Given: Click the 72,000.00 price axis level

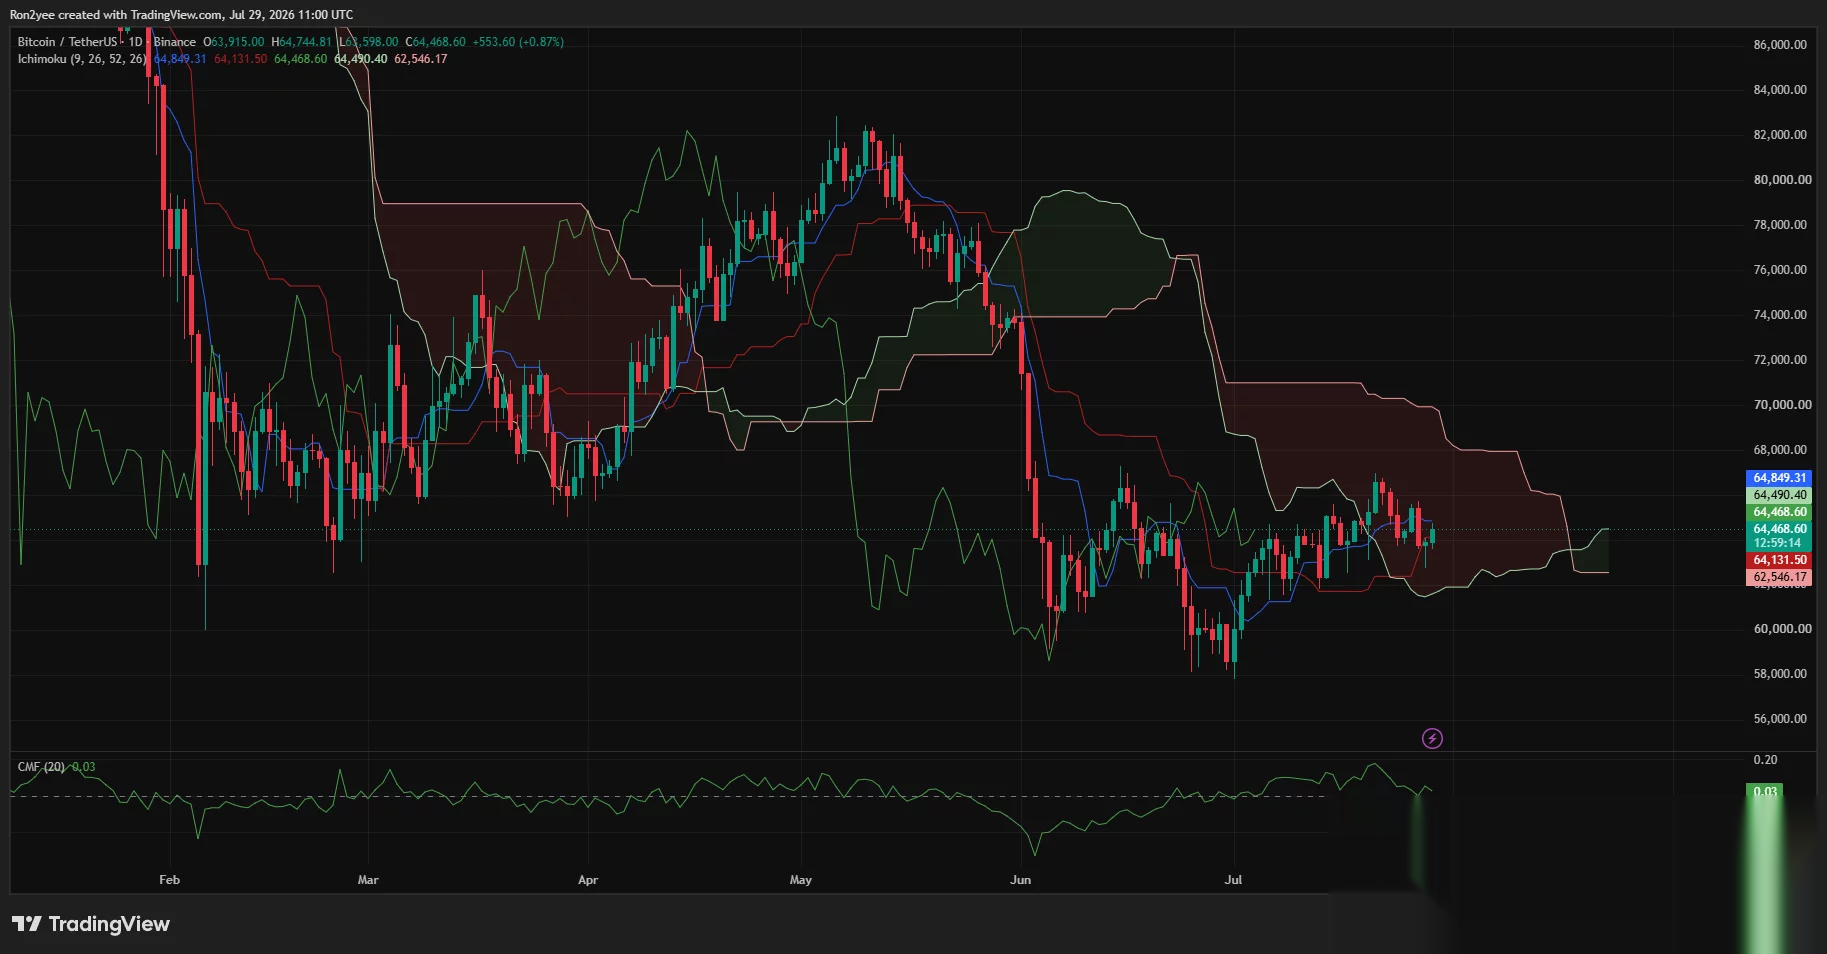Looking at the screenshot, I should [x=1780, y=360].
